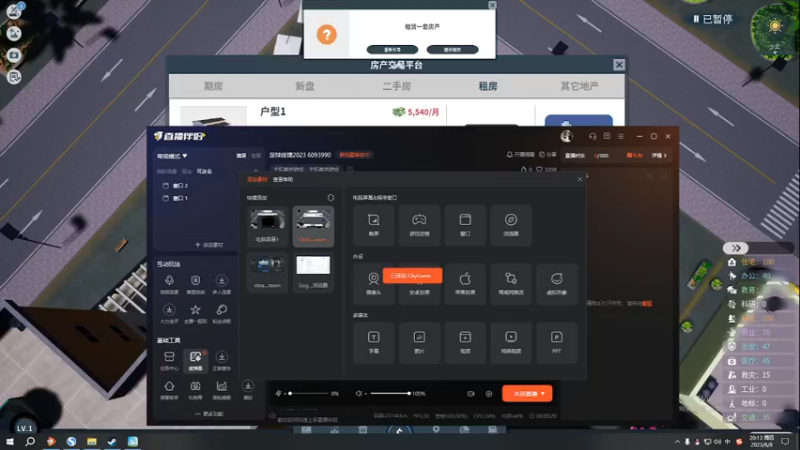This screenshot has height=450, width=800.
Task: Click right button in rental dialog
Action: click(453, 49)
